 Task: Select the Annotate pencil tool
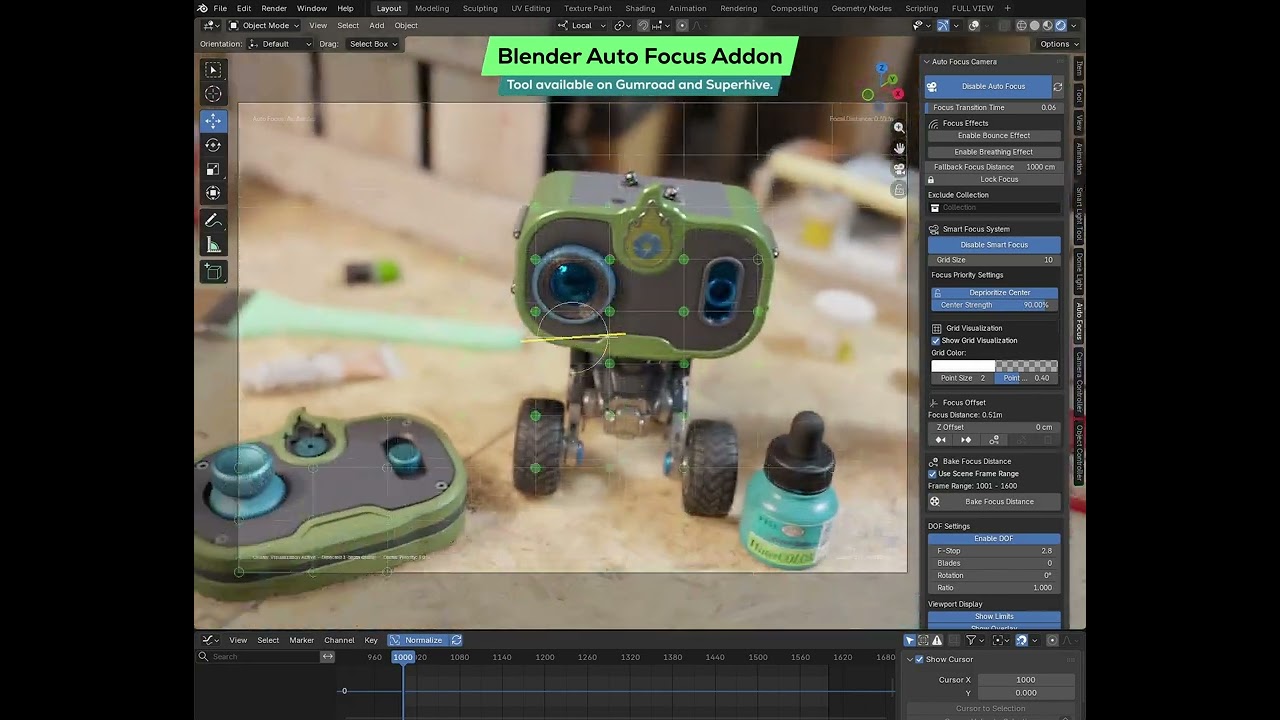point(213,220)
